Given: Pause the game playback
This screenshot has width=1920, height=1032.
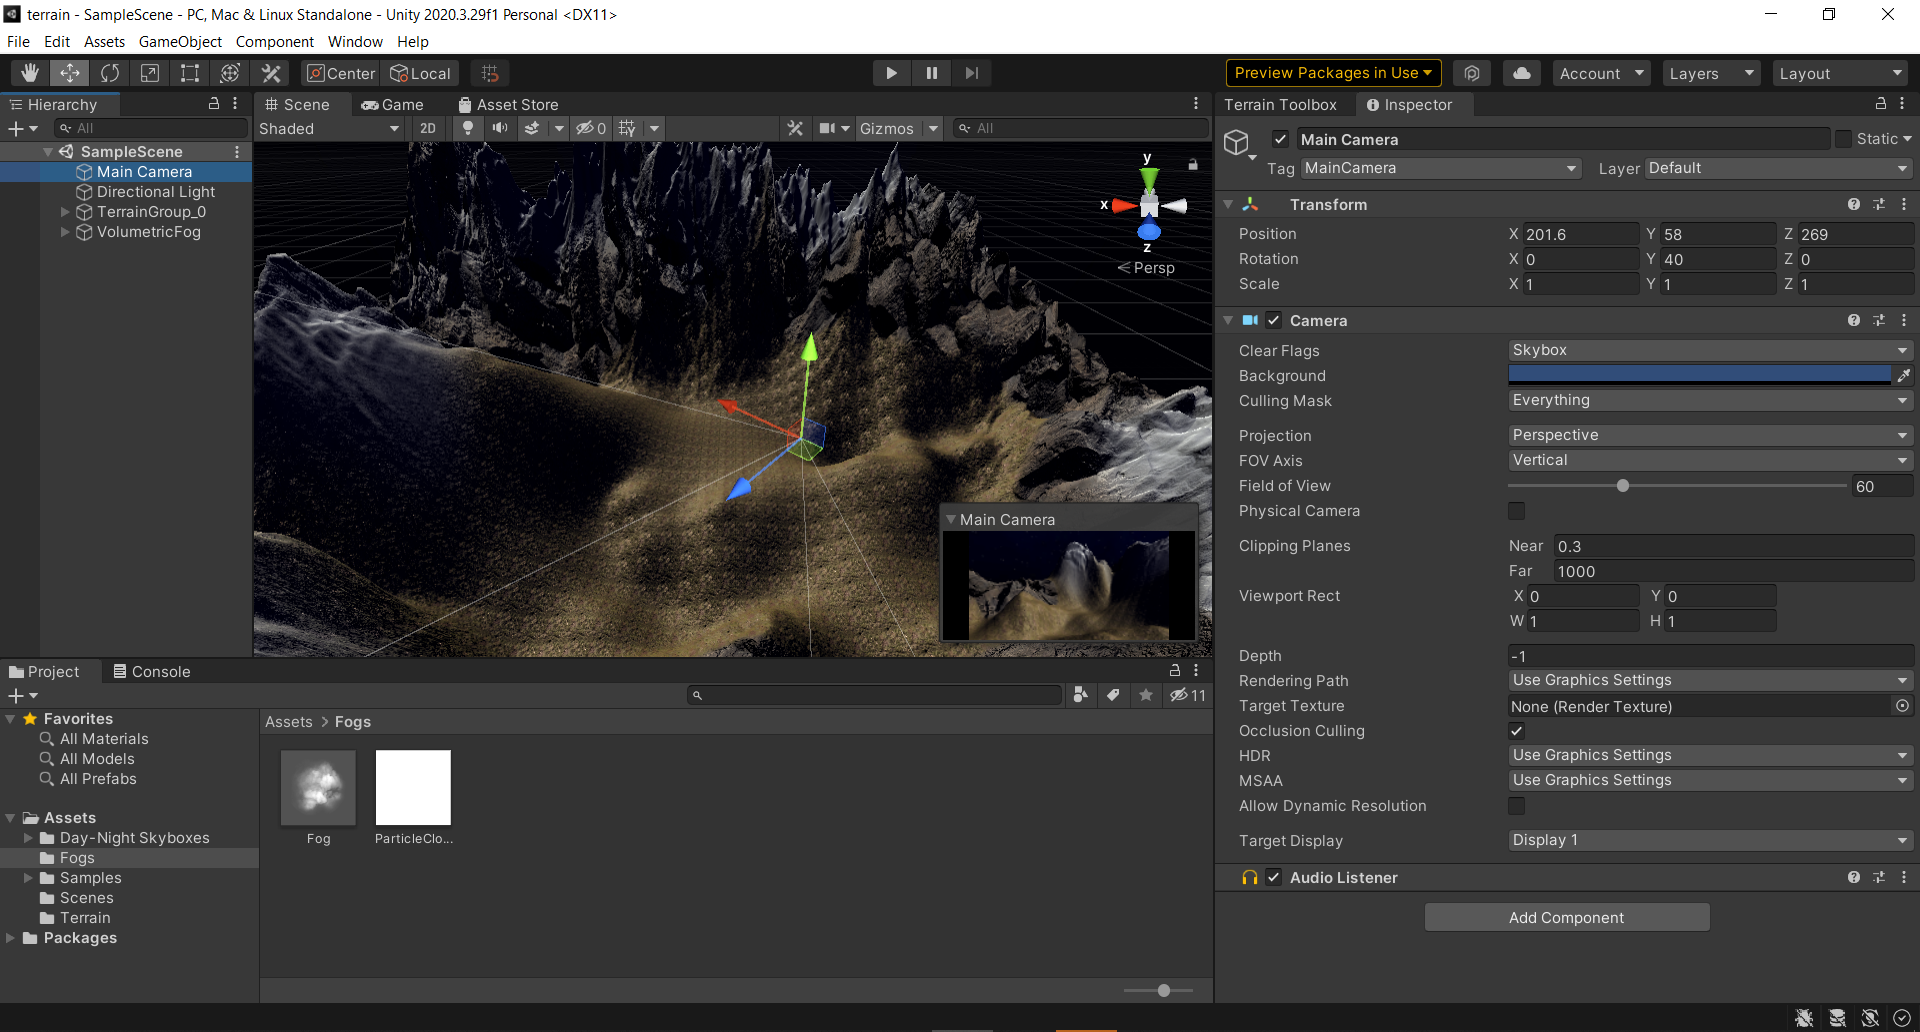Looking at the screenshot, I should click(931, 73).
